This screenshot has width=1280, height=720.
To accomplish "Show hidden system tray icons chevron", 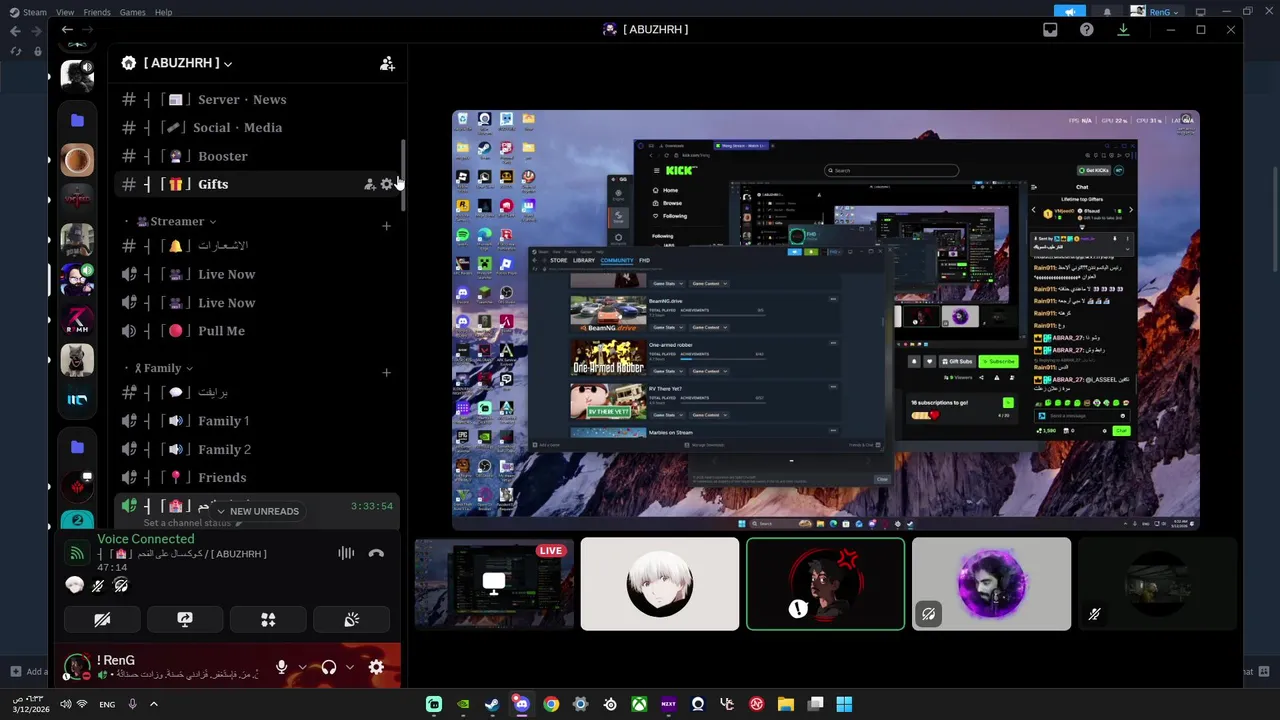I will 153,704.
